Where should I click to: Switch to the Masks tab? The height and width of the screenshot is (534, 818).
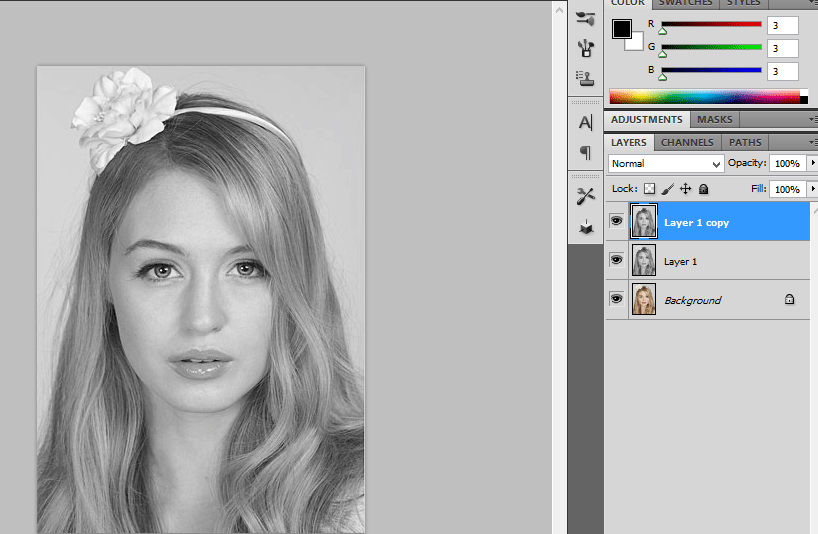tap(715, 119)
